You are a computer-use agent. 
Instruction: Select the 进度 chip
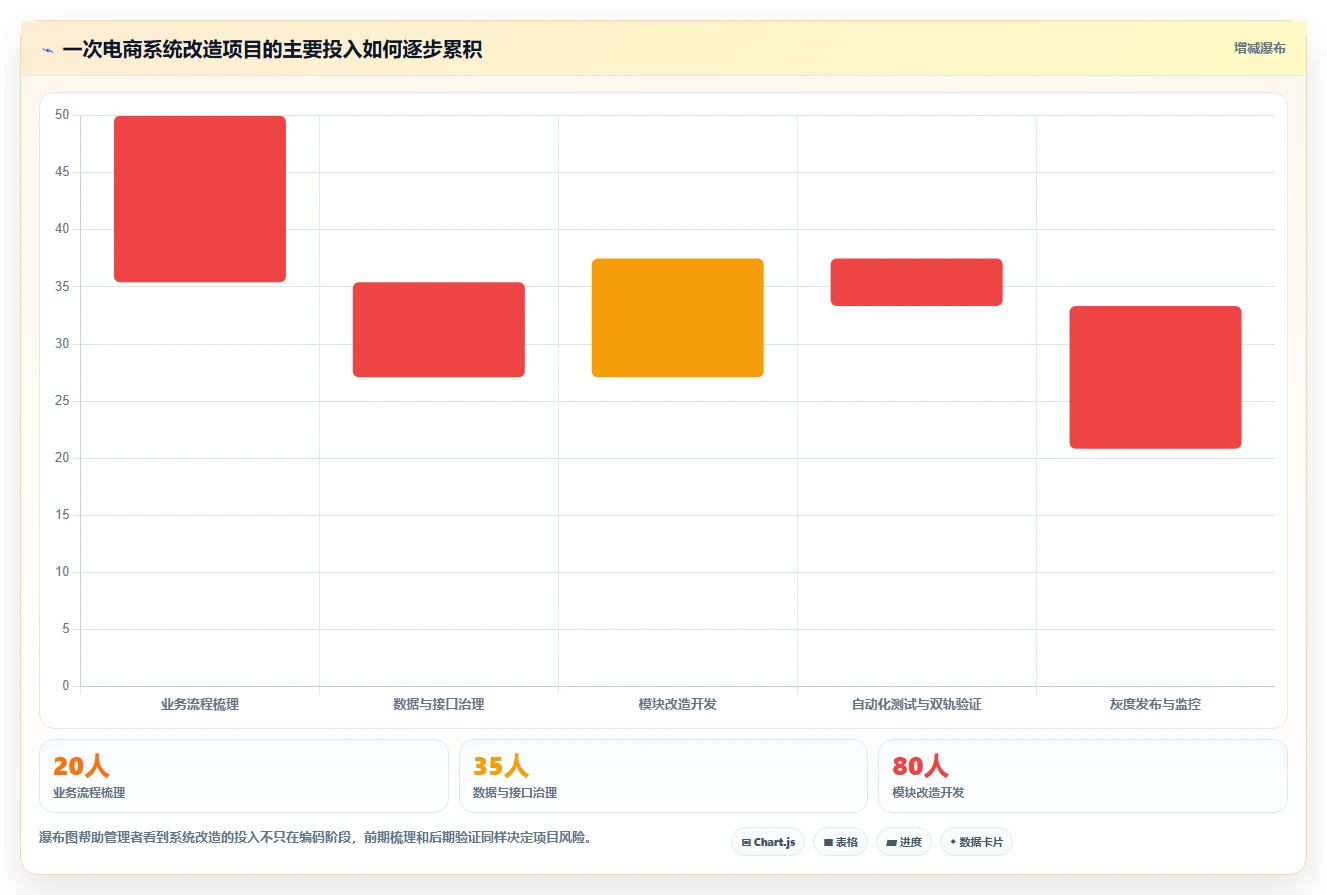[x=903, y=842]
